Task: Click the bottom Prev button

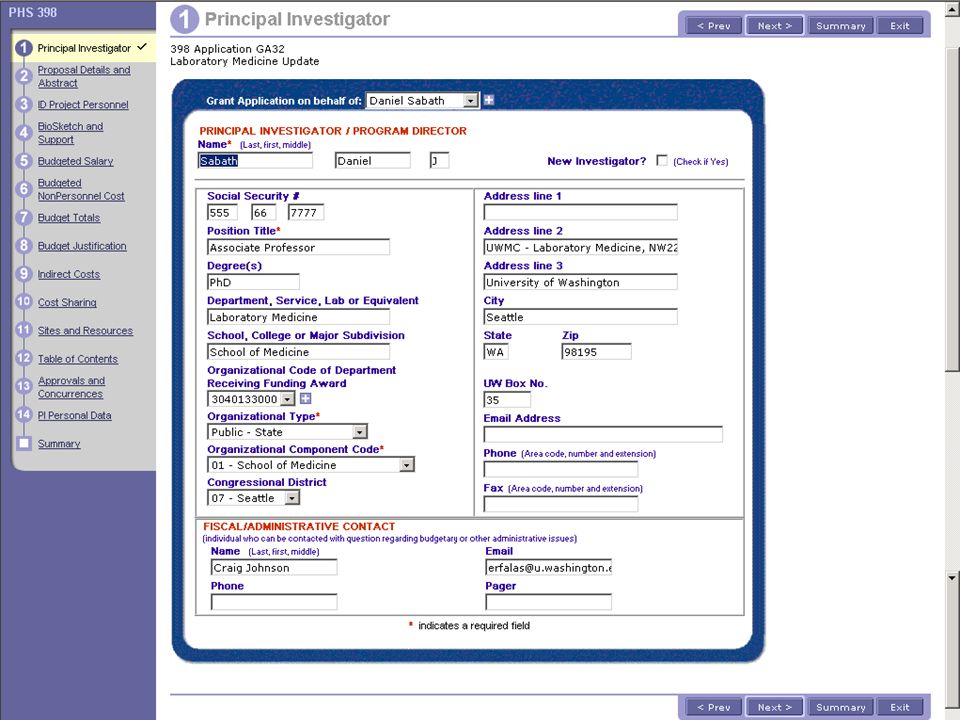Action: [x=713, y=707]
